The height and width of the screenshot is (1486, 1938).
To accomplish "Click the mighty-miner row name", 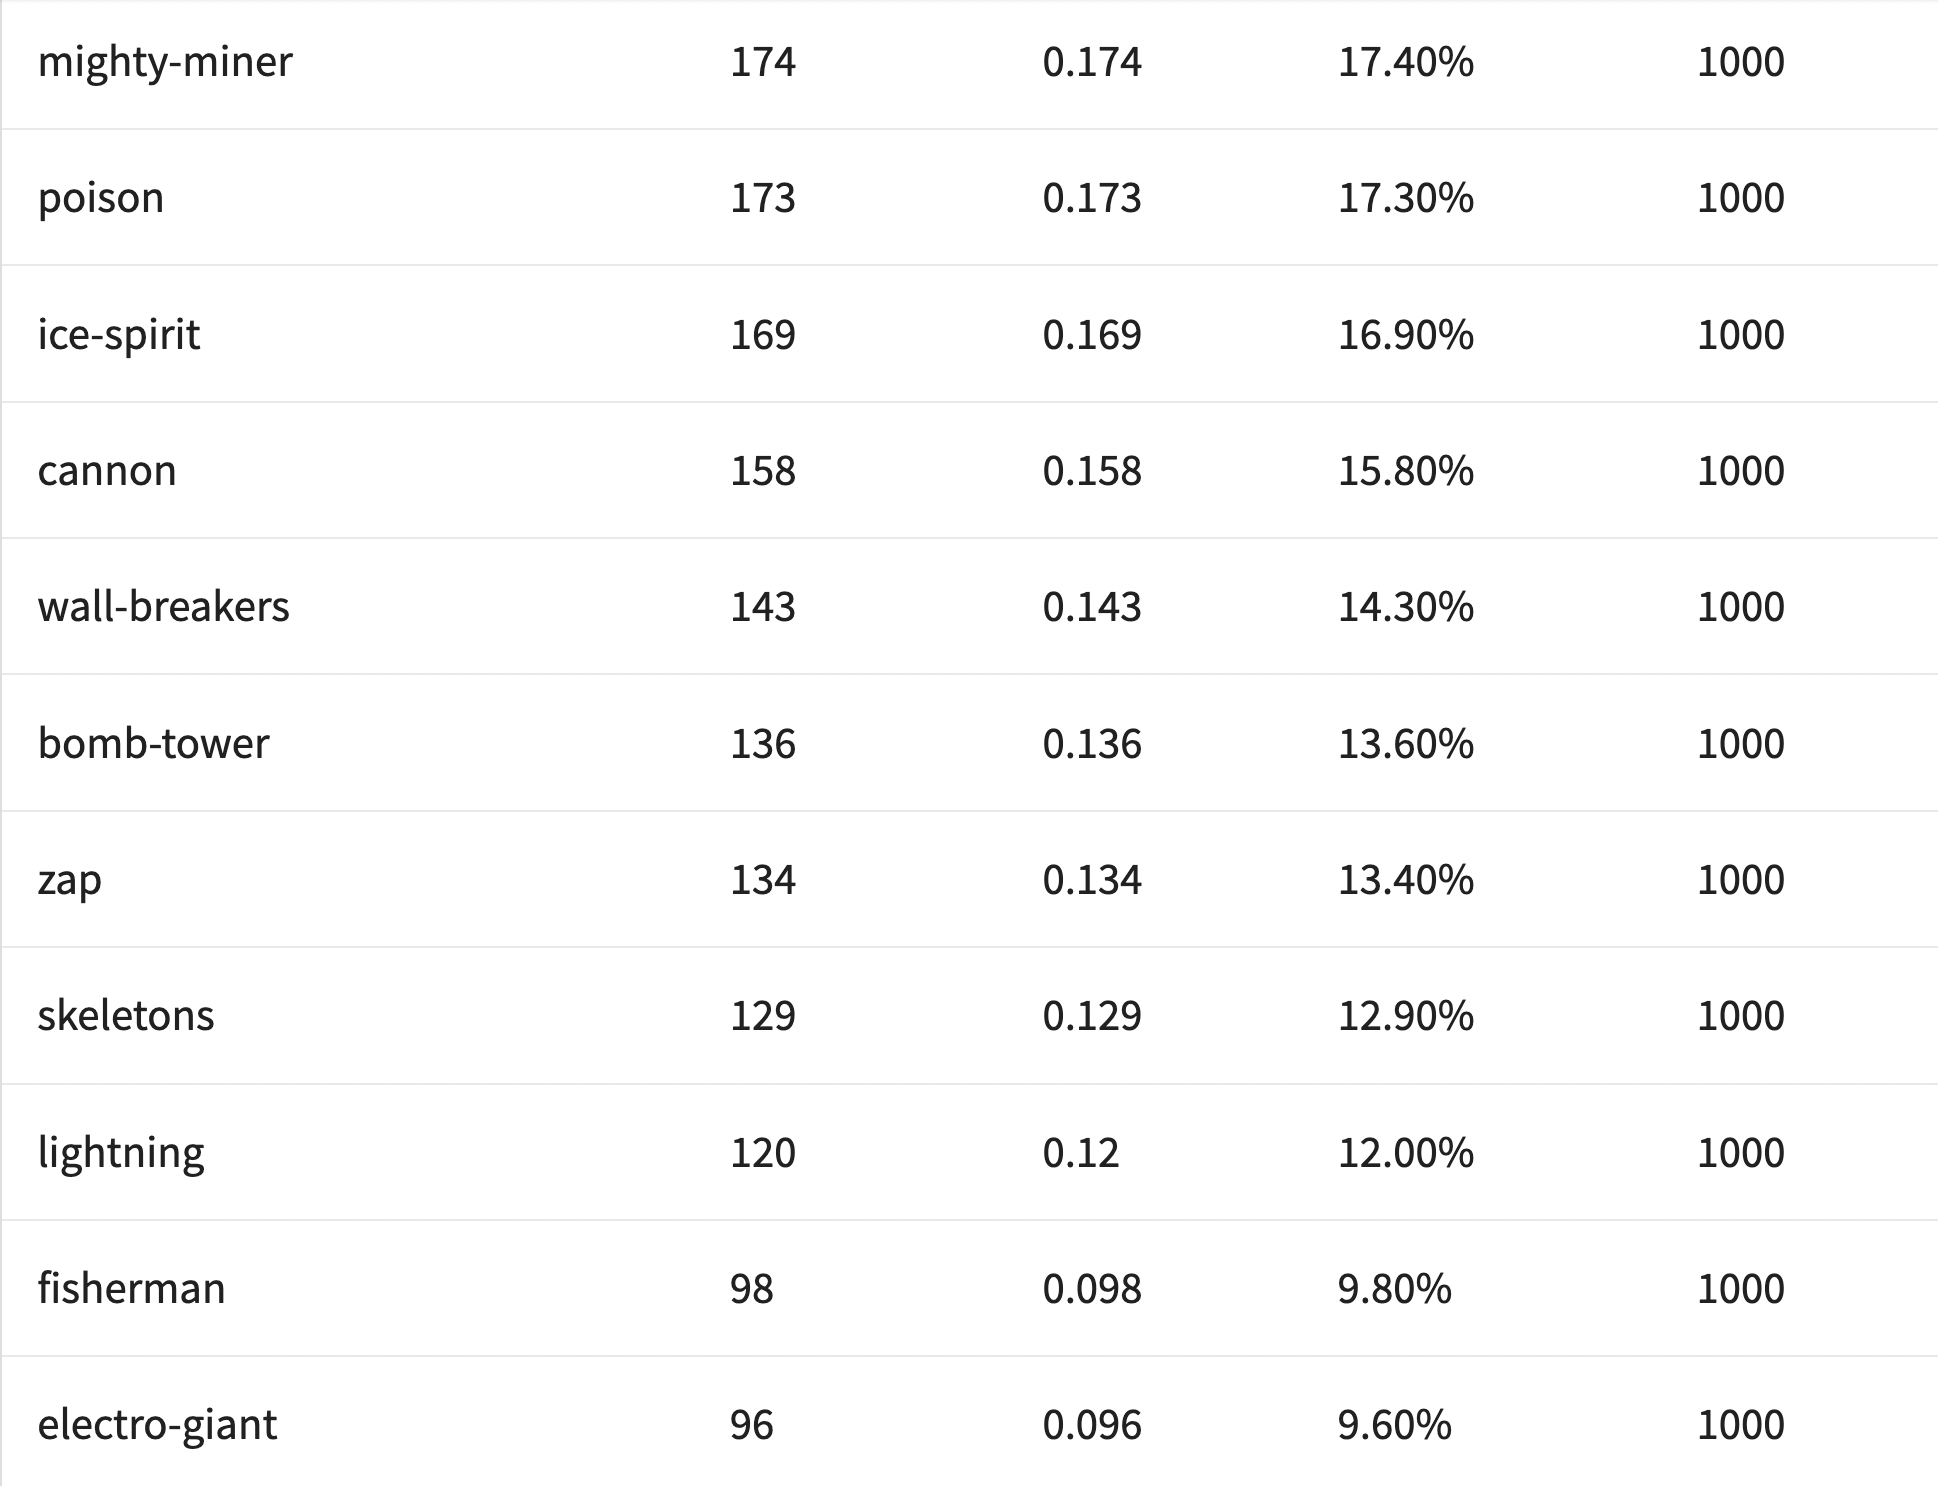I will point(165,62).
